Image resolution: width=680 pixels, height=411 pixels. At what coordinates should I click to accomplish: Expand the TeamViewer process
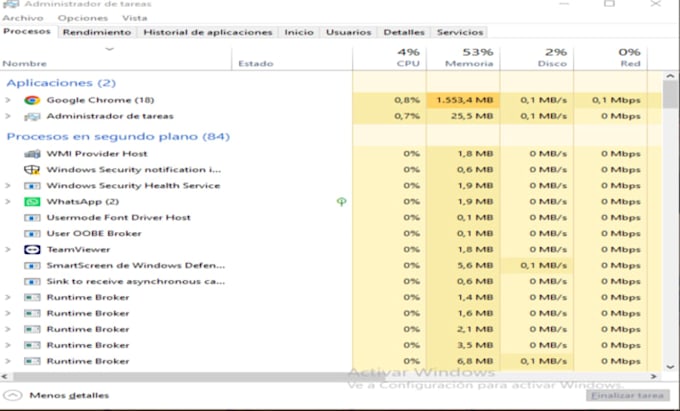point(7,250)
